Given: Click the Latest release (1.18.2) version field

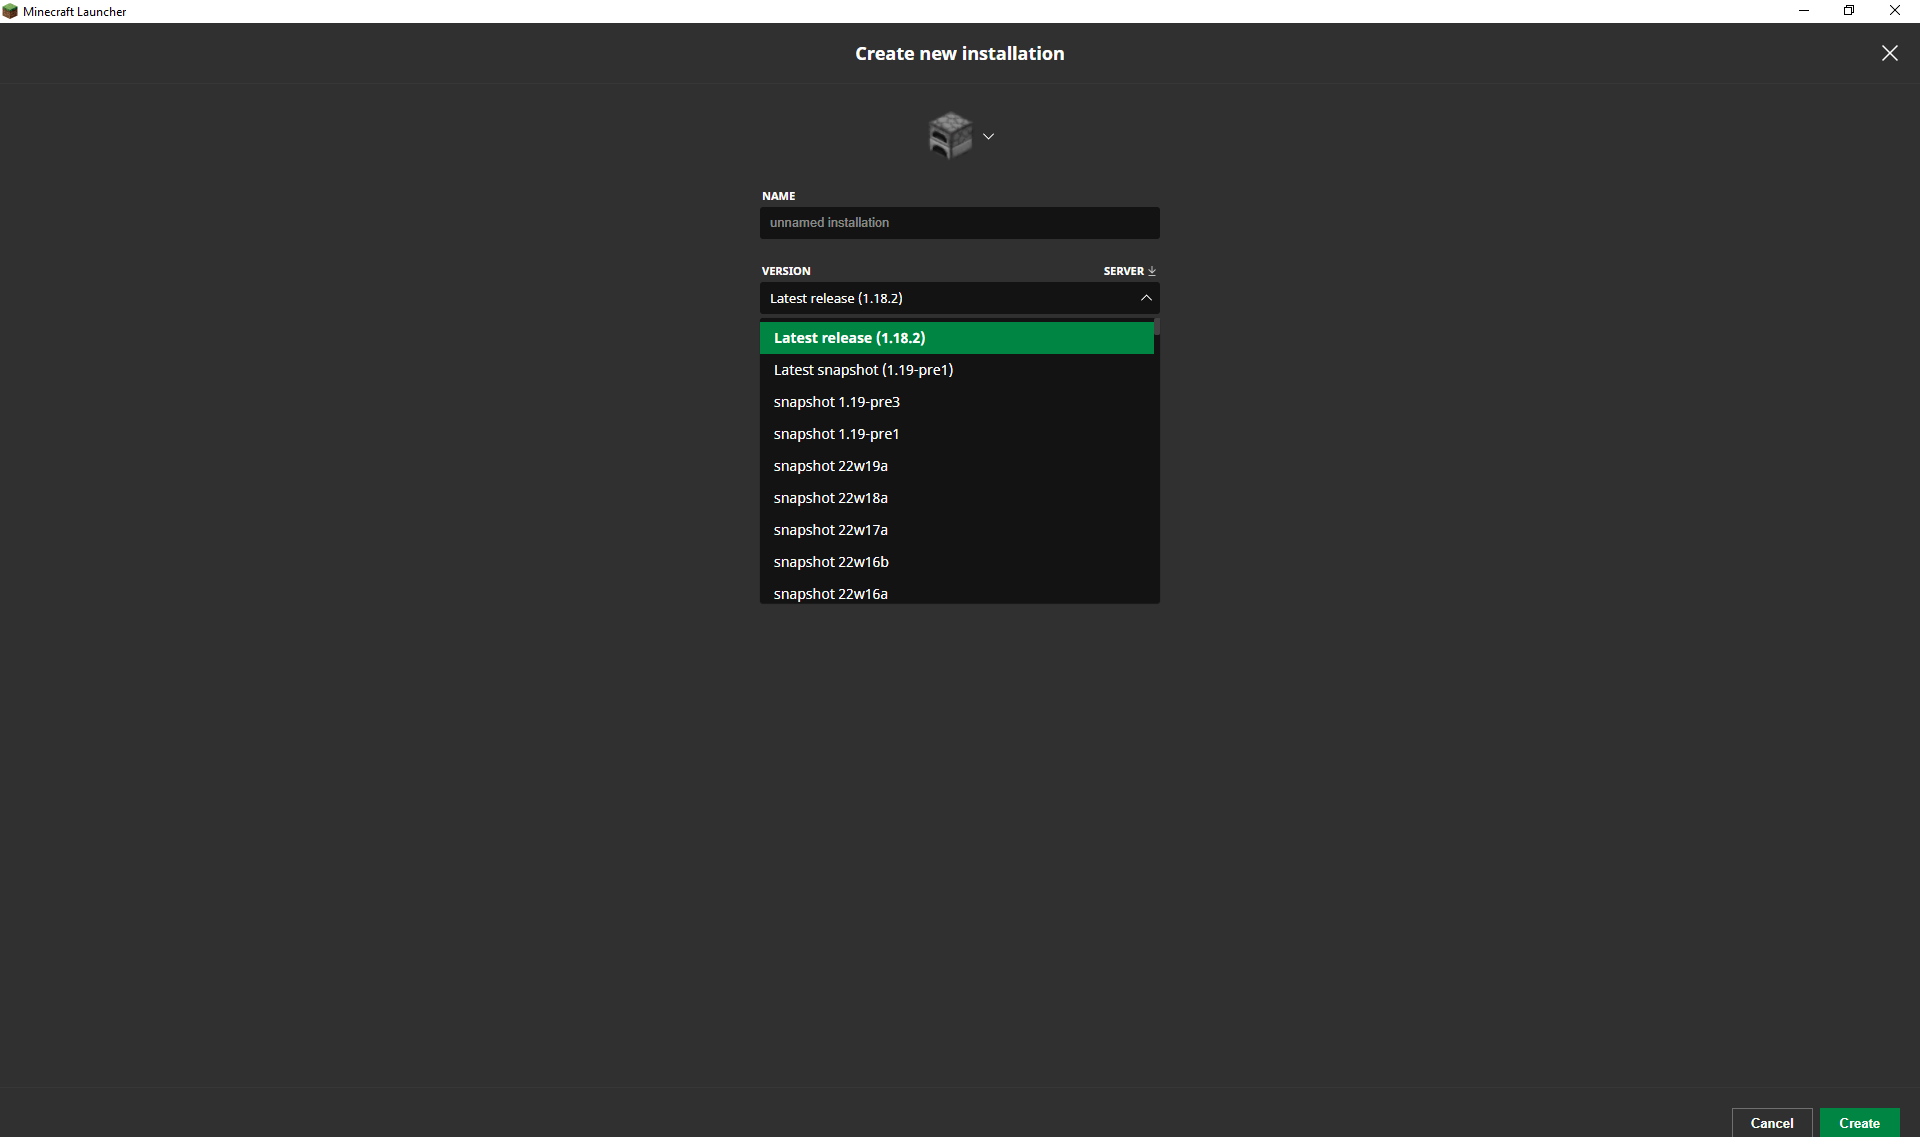Looking at the screenshot, I should [x=940, y=298].
